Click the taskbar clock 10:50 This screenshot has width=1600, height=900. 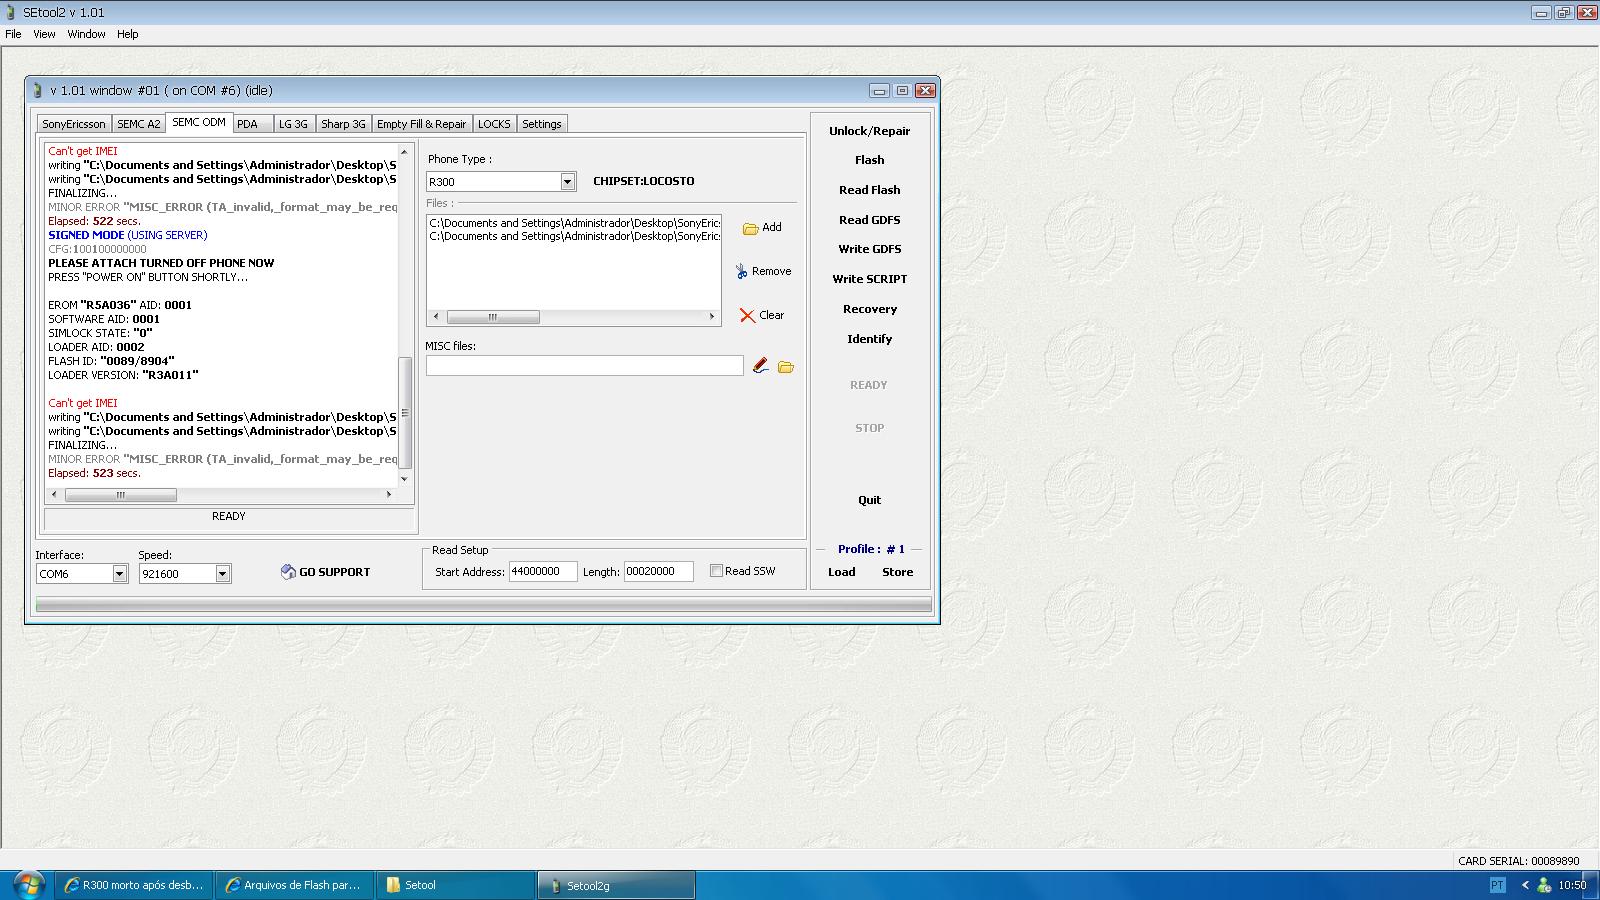(1572, 885)
